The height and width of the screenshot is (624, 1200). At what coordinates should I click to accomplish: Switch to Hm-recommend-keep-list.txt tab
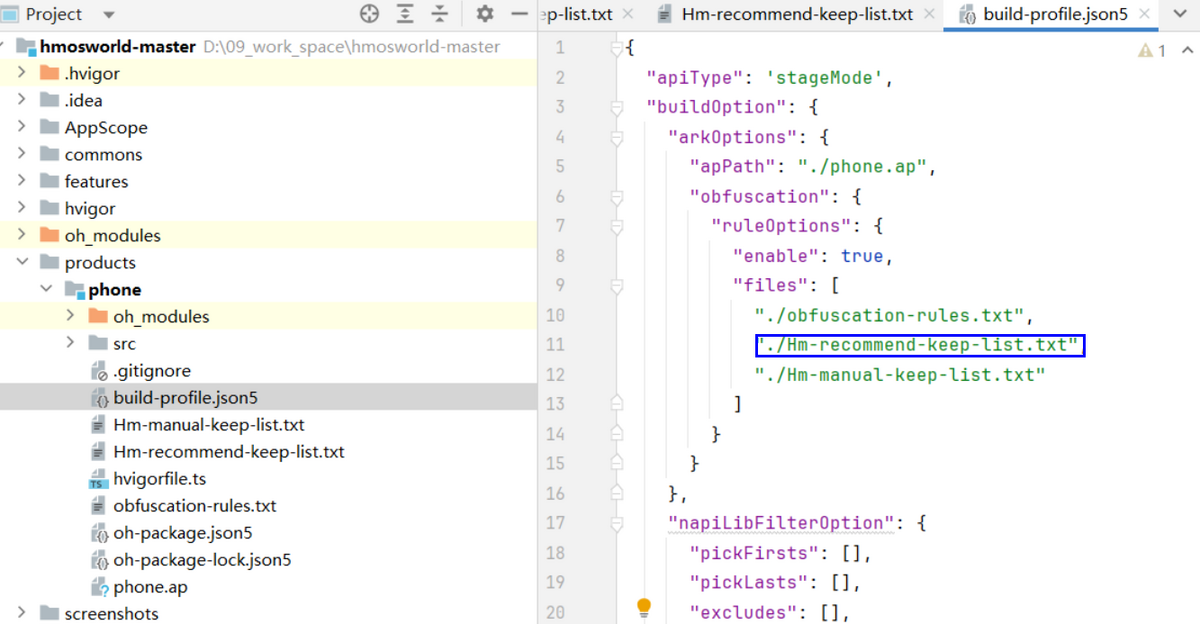pyautogui.click(x=796, y=14)
